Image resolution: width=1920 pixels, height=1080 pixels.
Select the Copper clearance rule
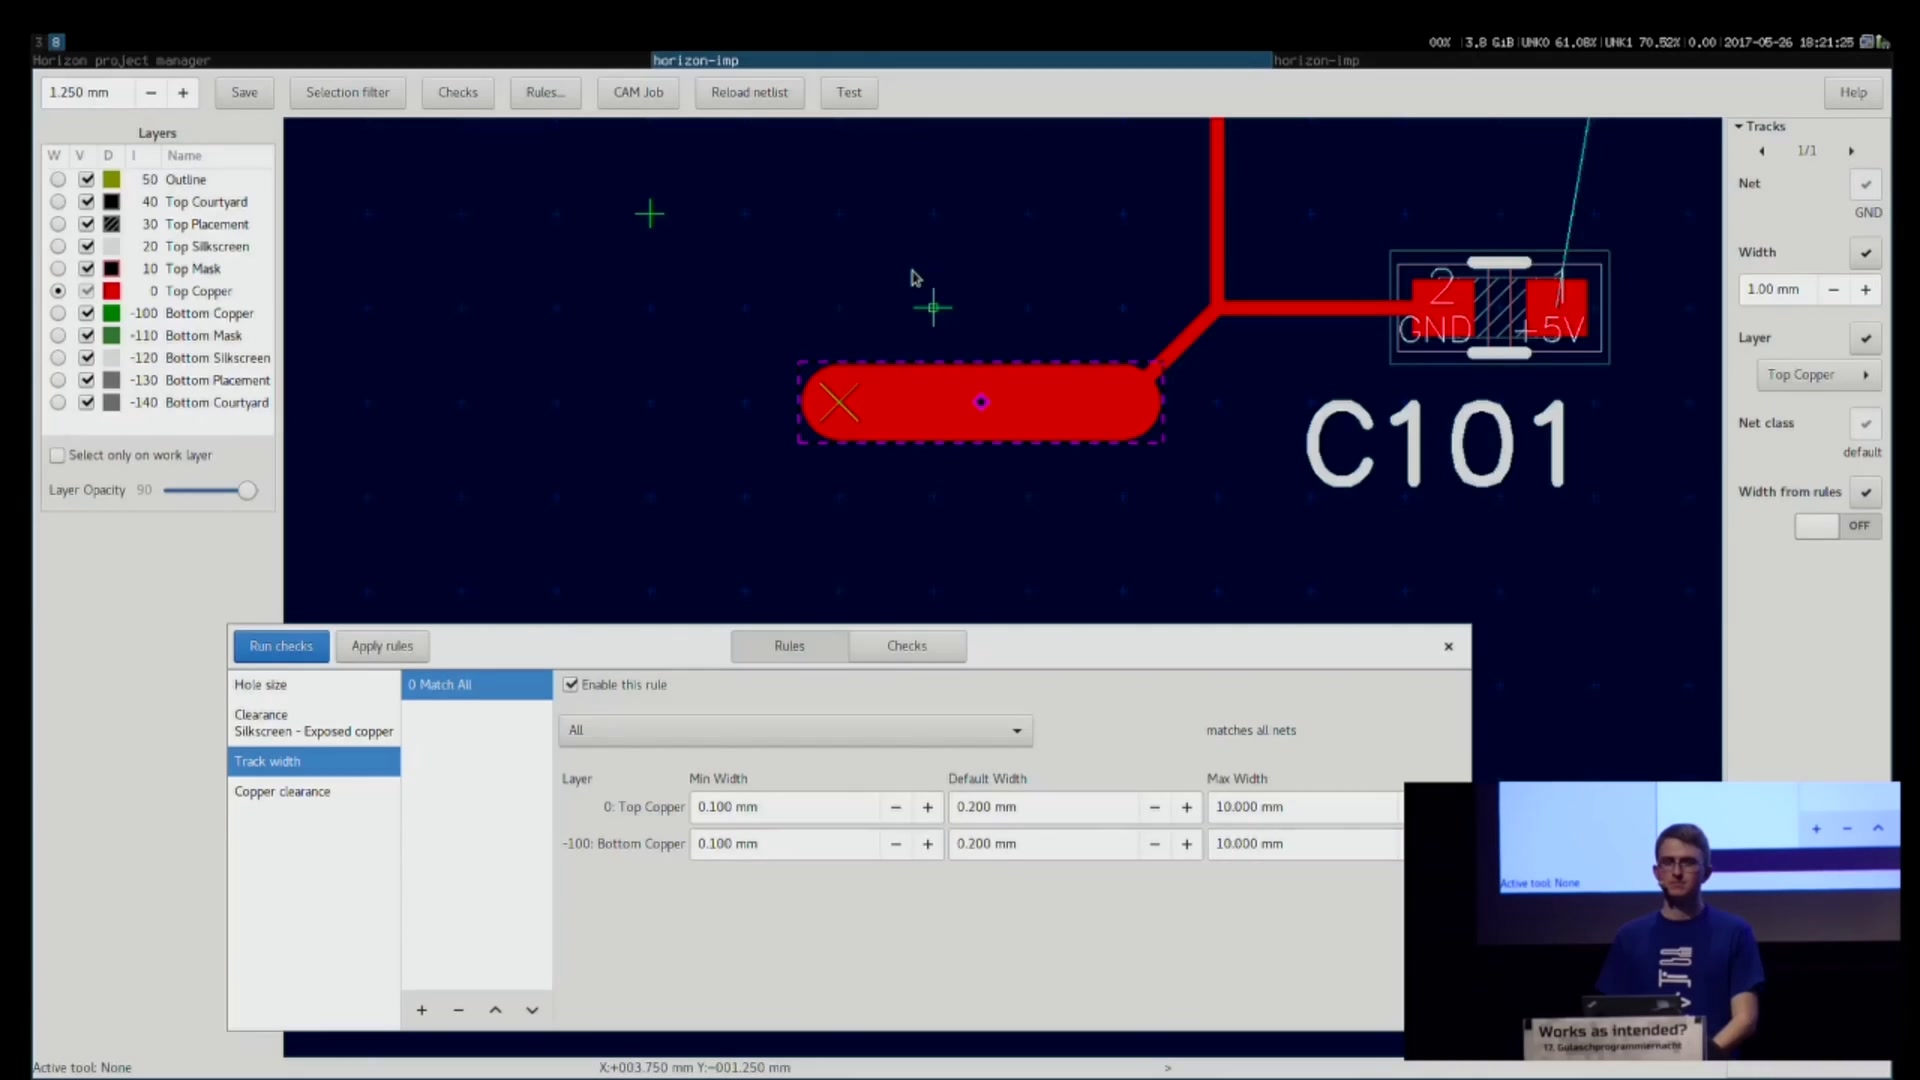tap(313, 792)
